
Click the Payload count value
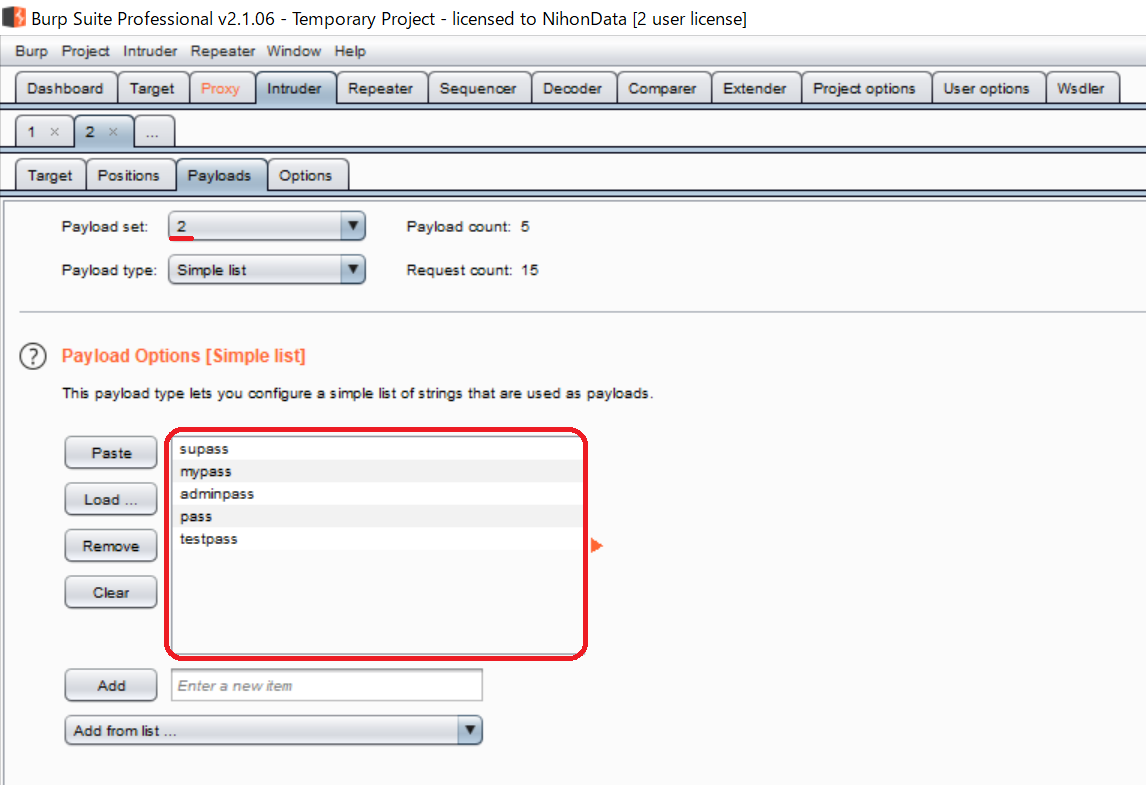point(525,227)
